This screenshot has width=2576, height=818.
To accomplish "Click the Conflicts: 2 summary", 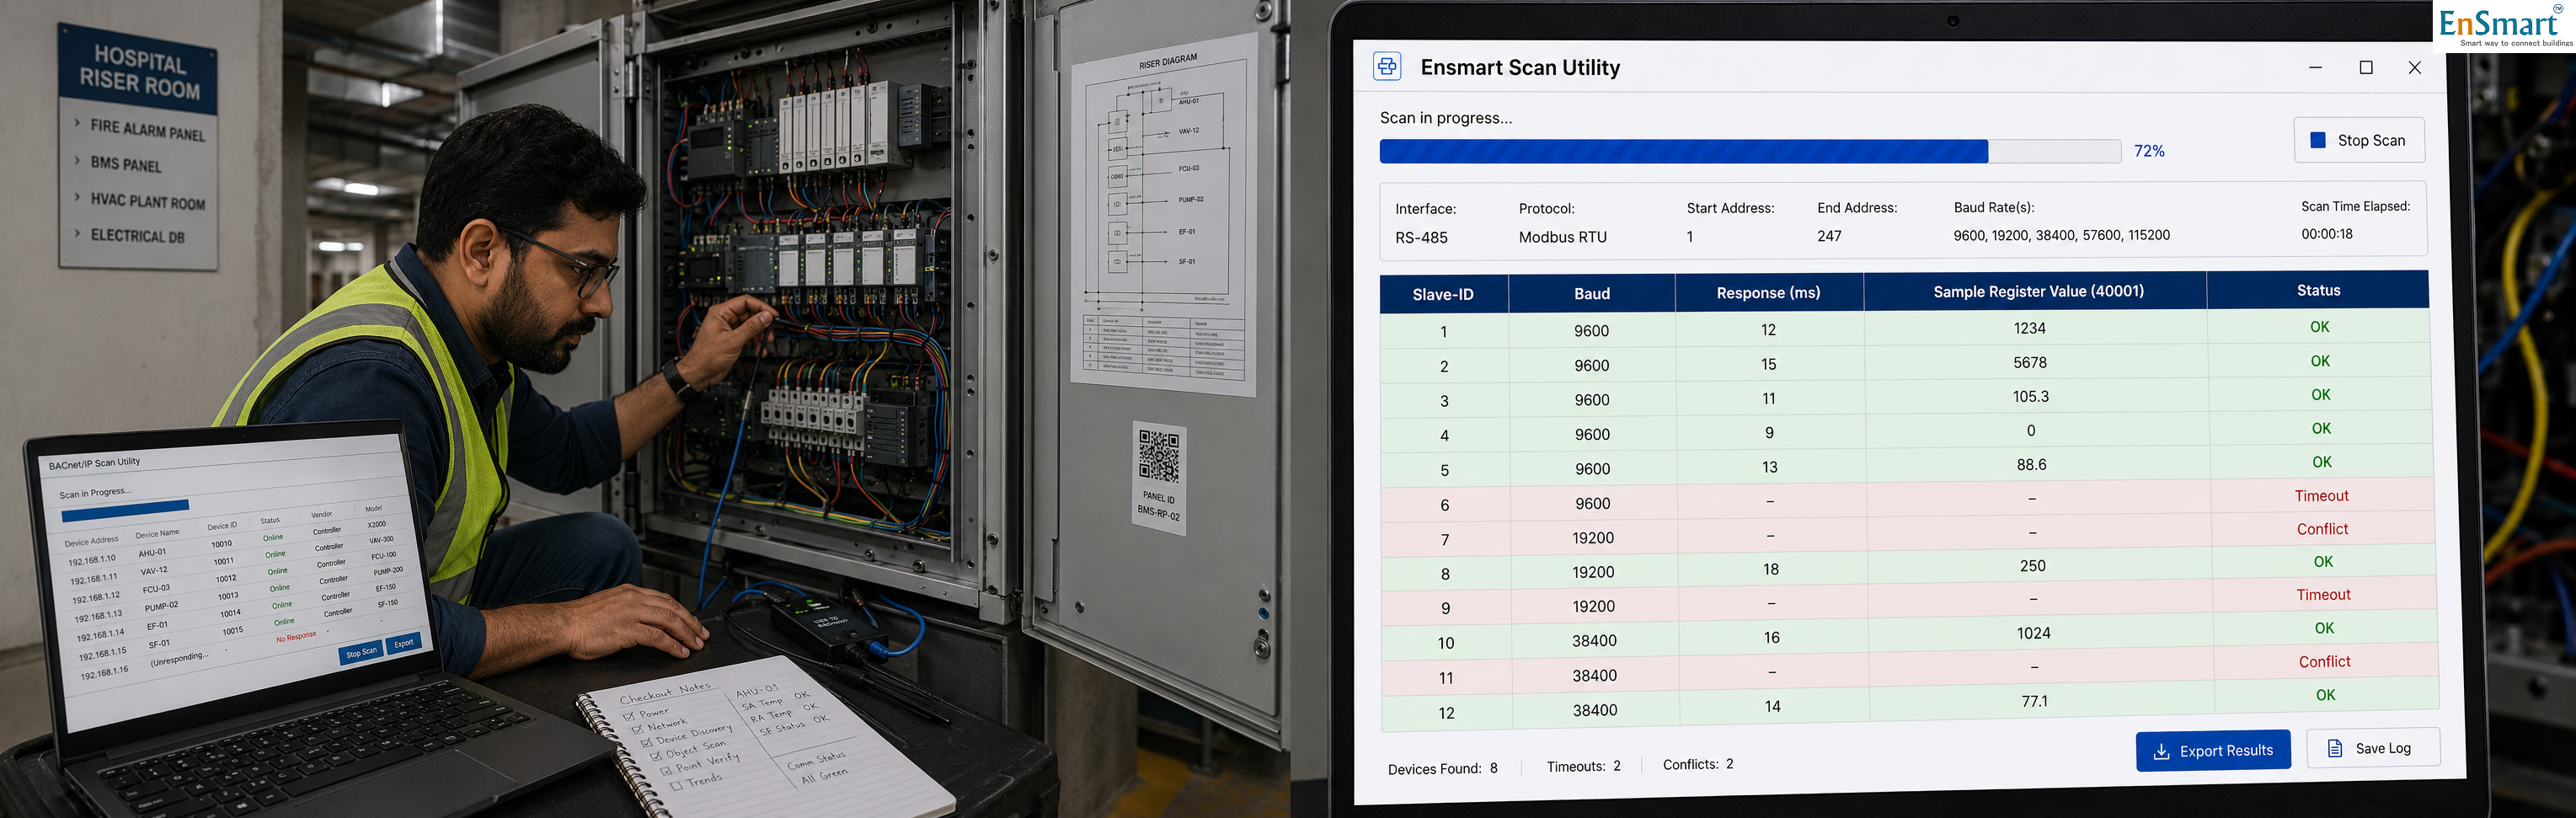I will 1697,764.
